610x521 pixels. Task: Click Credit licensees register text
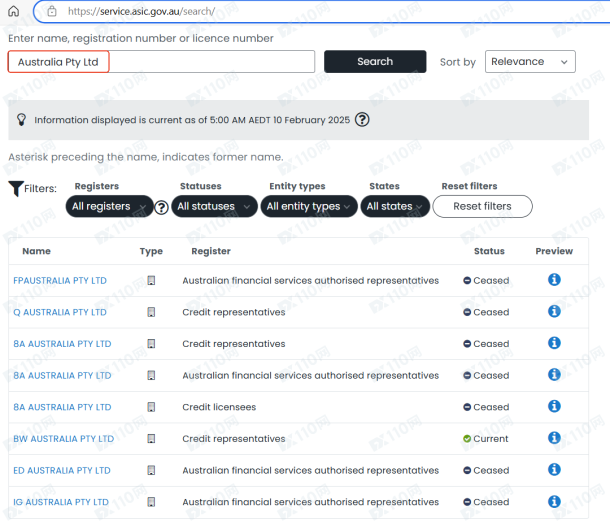pos(219,407)
